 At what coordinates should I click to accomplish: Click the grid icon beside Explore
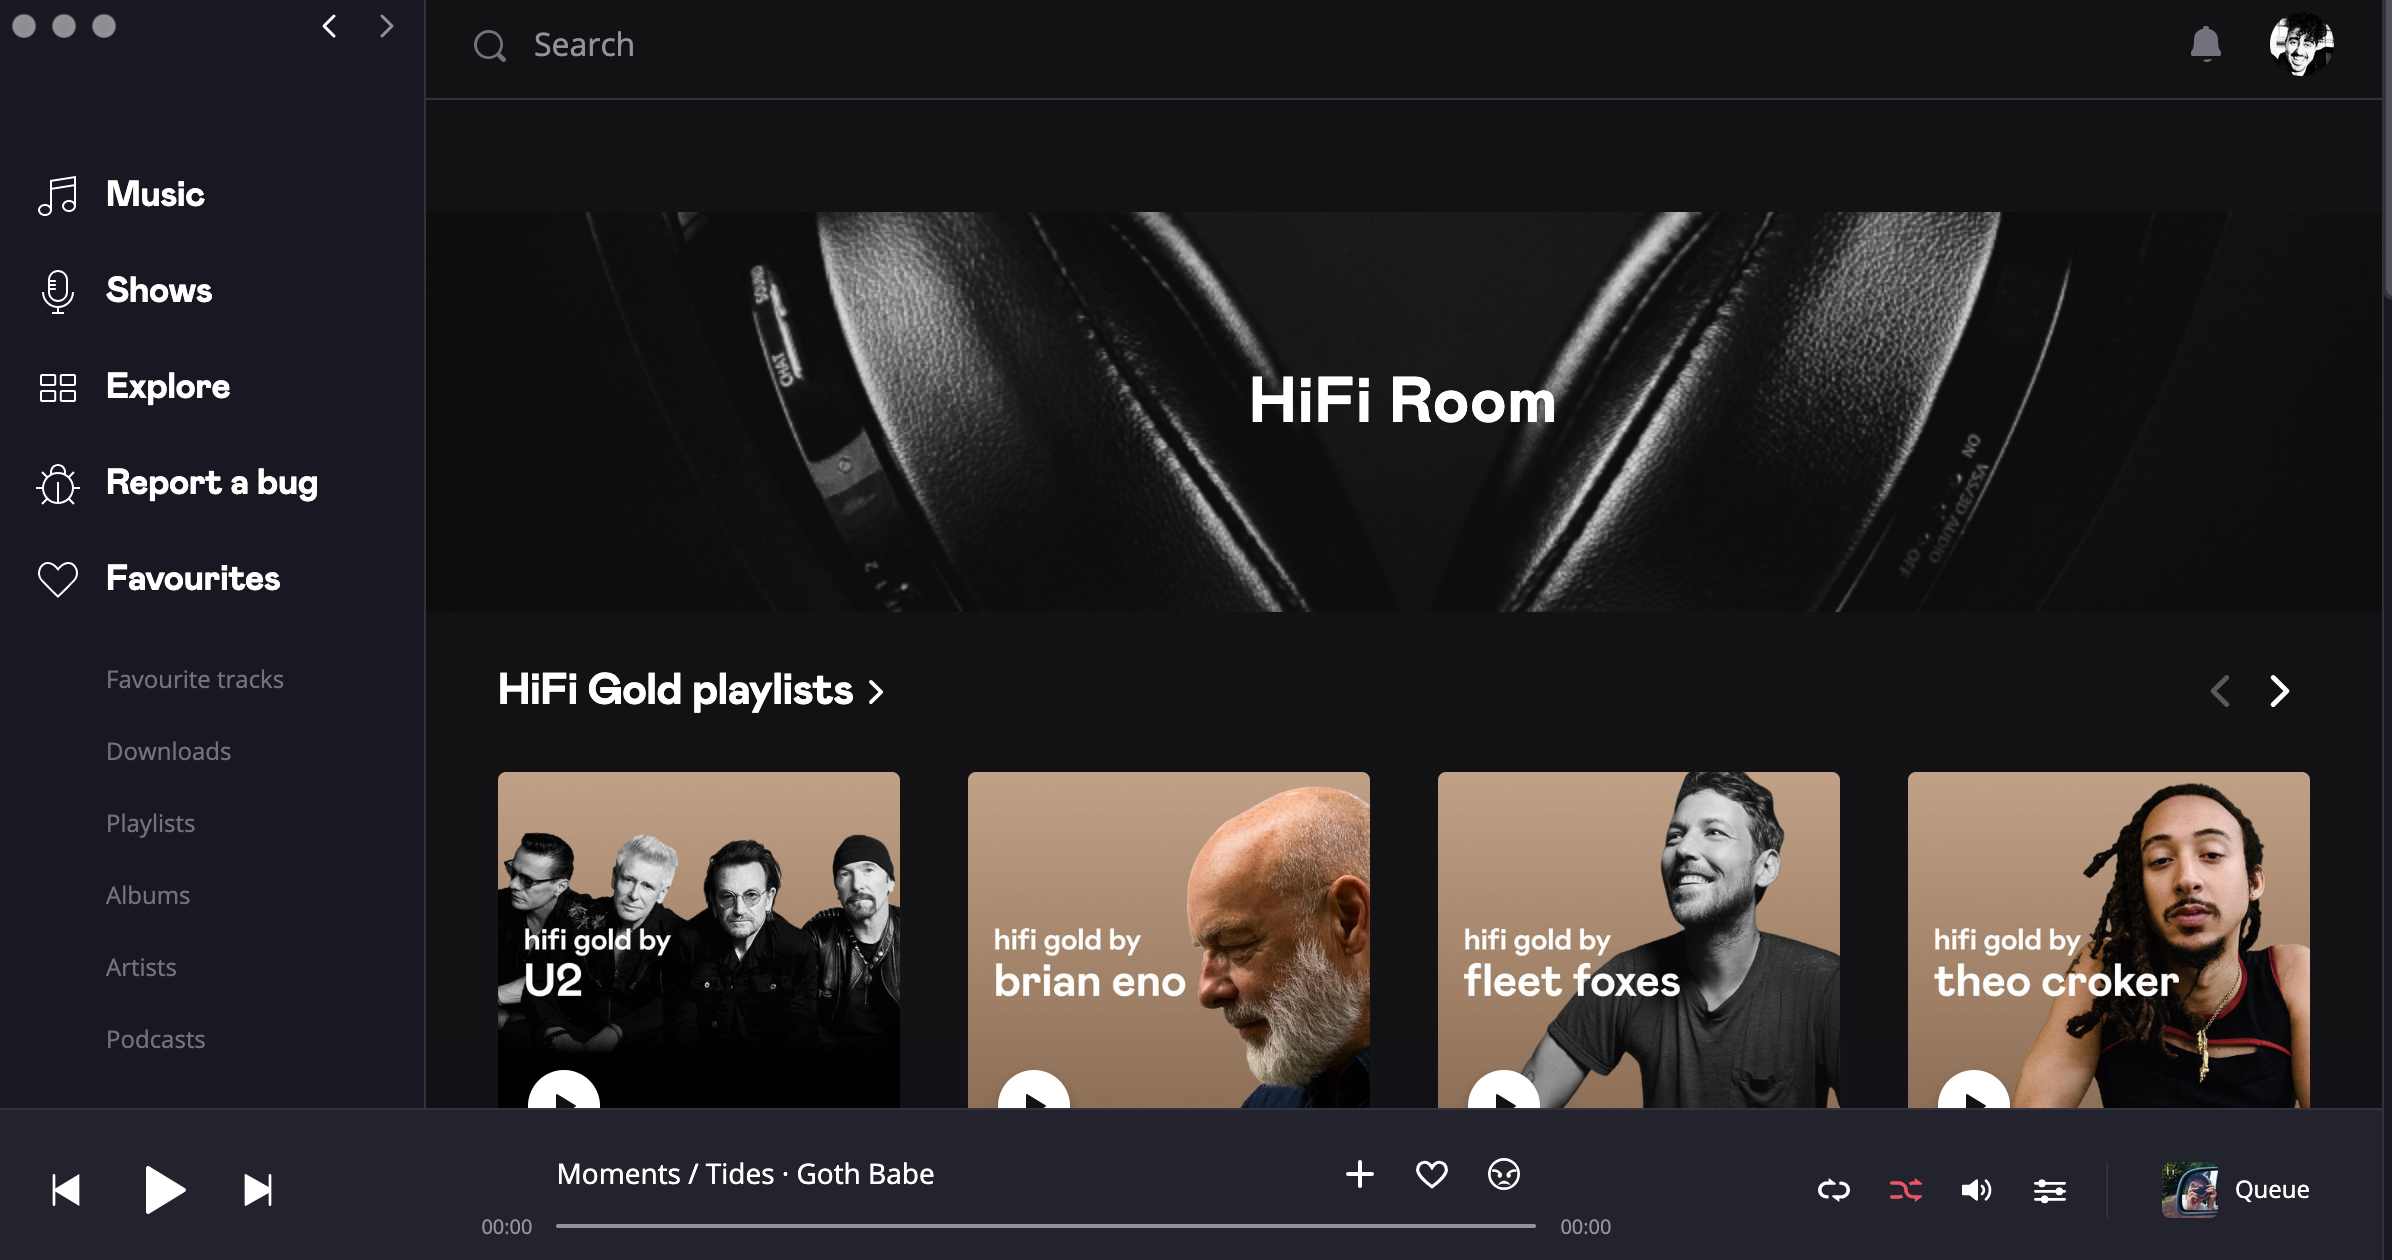58,387
